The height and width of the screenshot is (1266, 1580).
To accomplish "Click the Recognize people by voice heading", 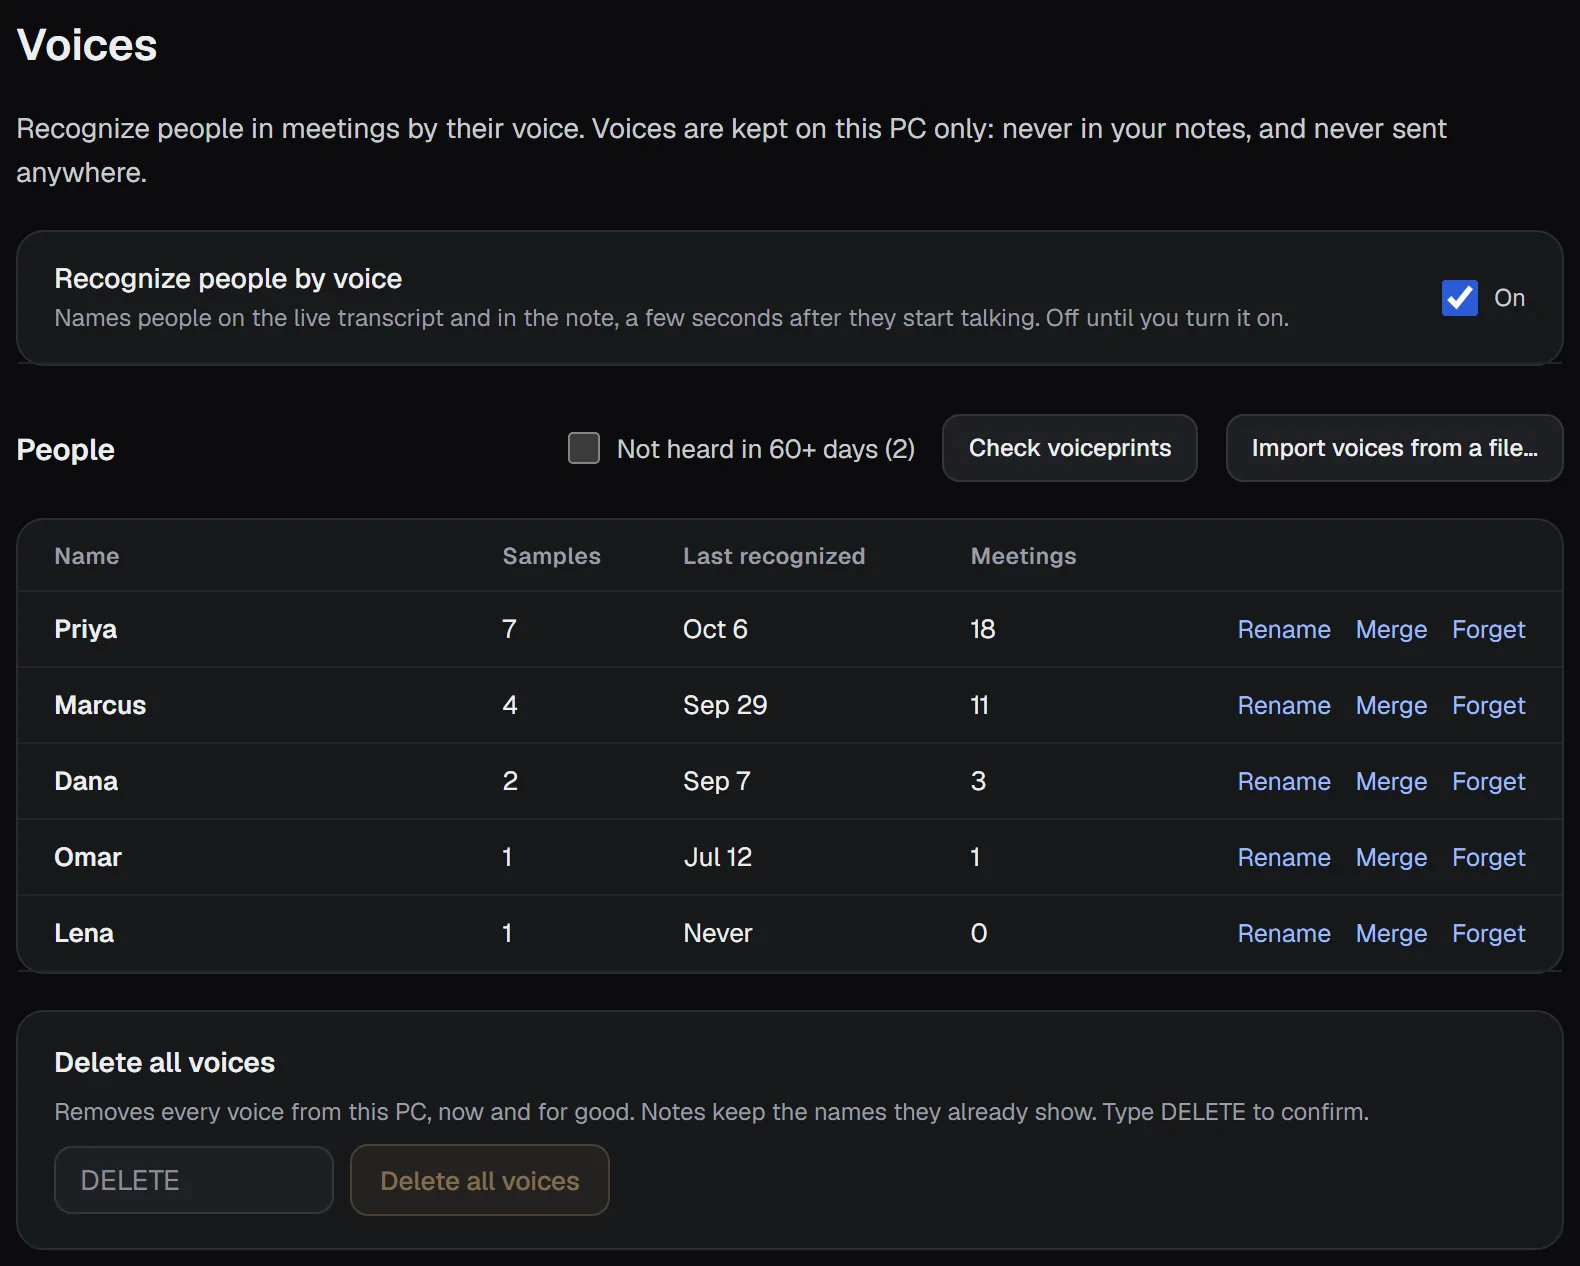I will pos(228,278).
